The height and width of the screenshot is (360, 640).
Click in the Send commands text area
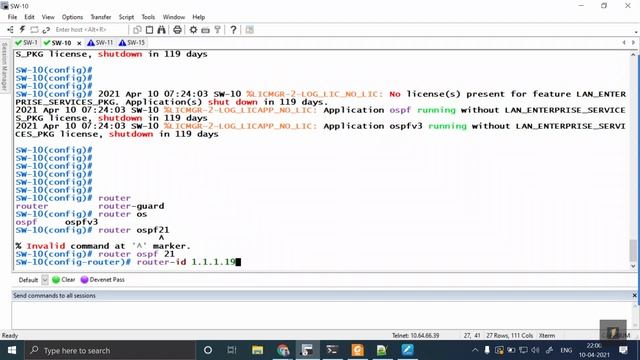tap(322, 315)
